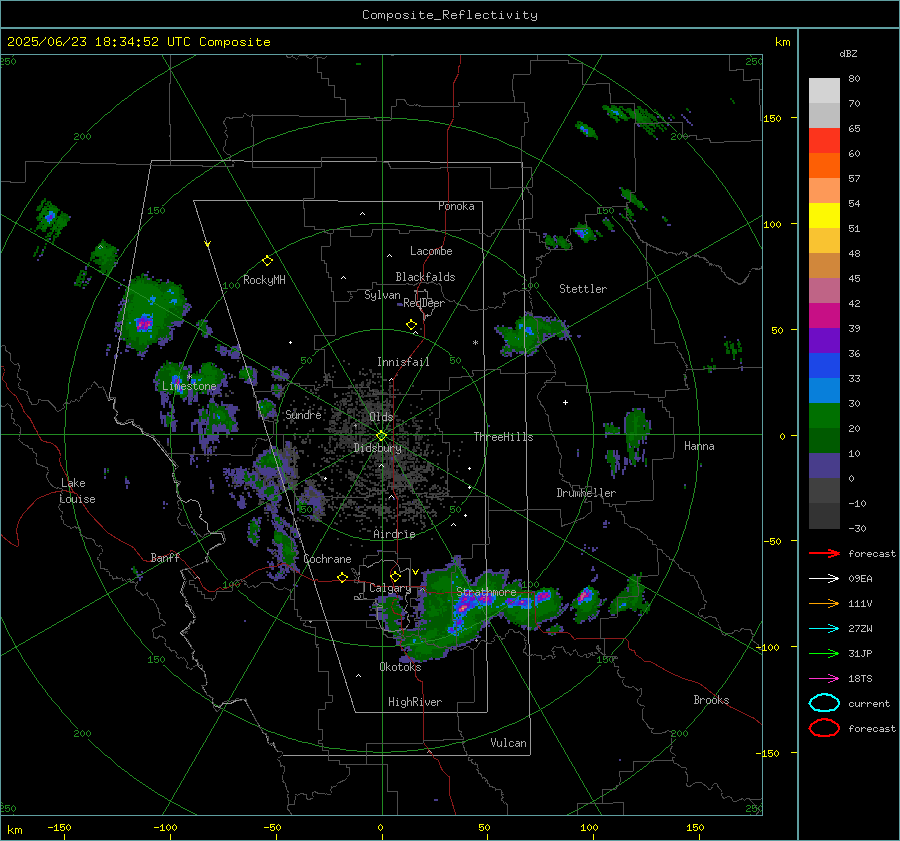The width and height of the screenshot is (900, 841).
Task: Click the Vulcan city label
Action: (x=509, y=743)
